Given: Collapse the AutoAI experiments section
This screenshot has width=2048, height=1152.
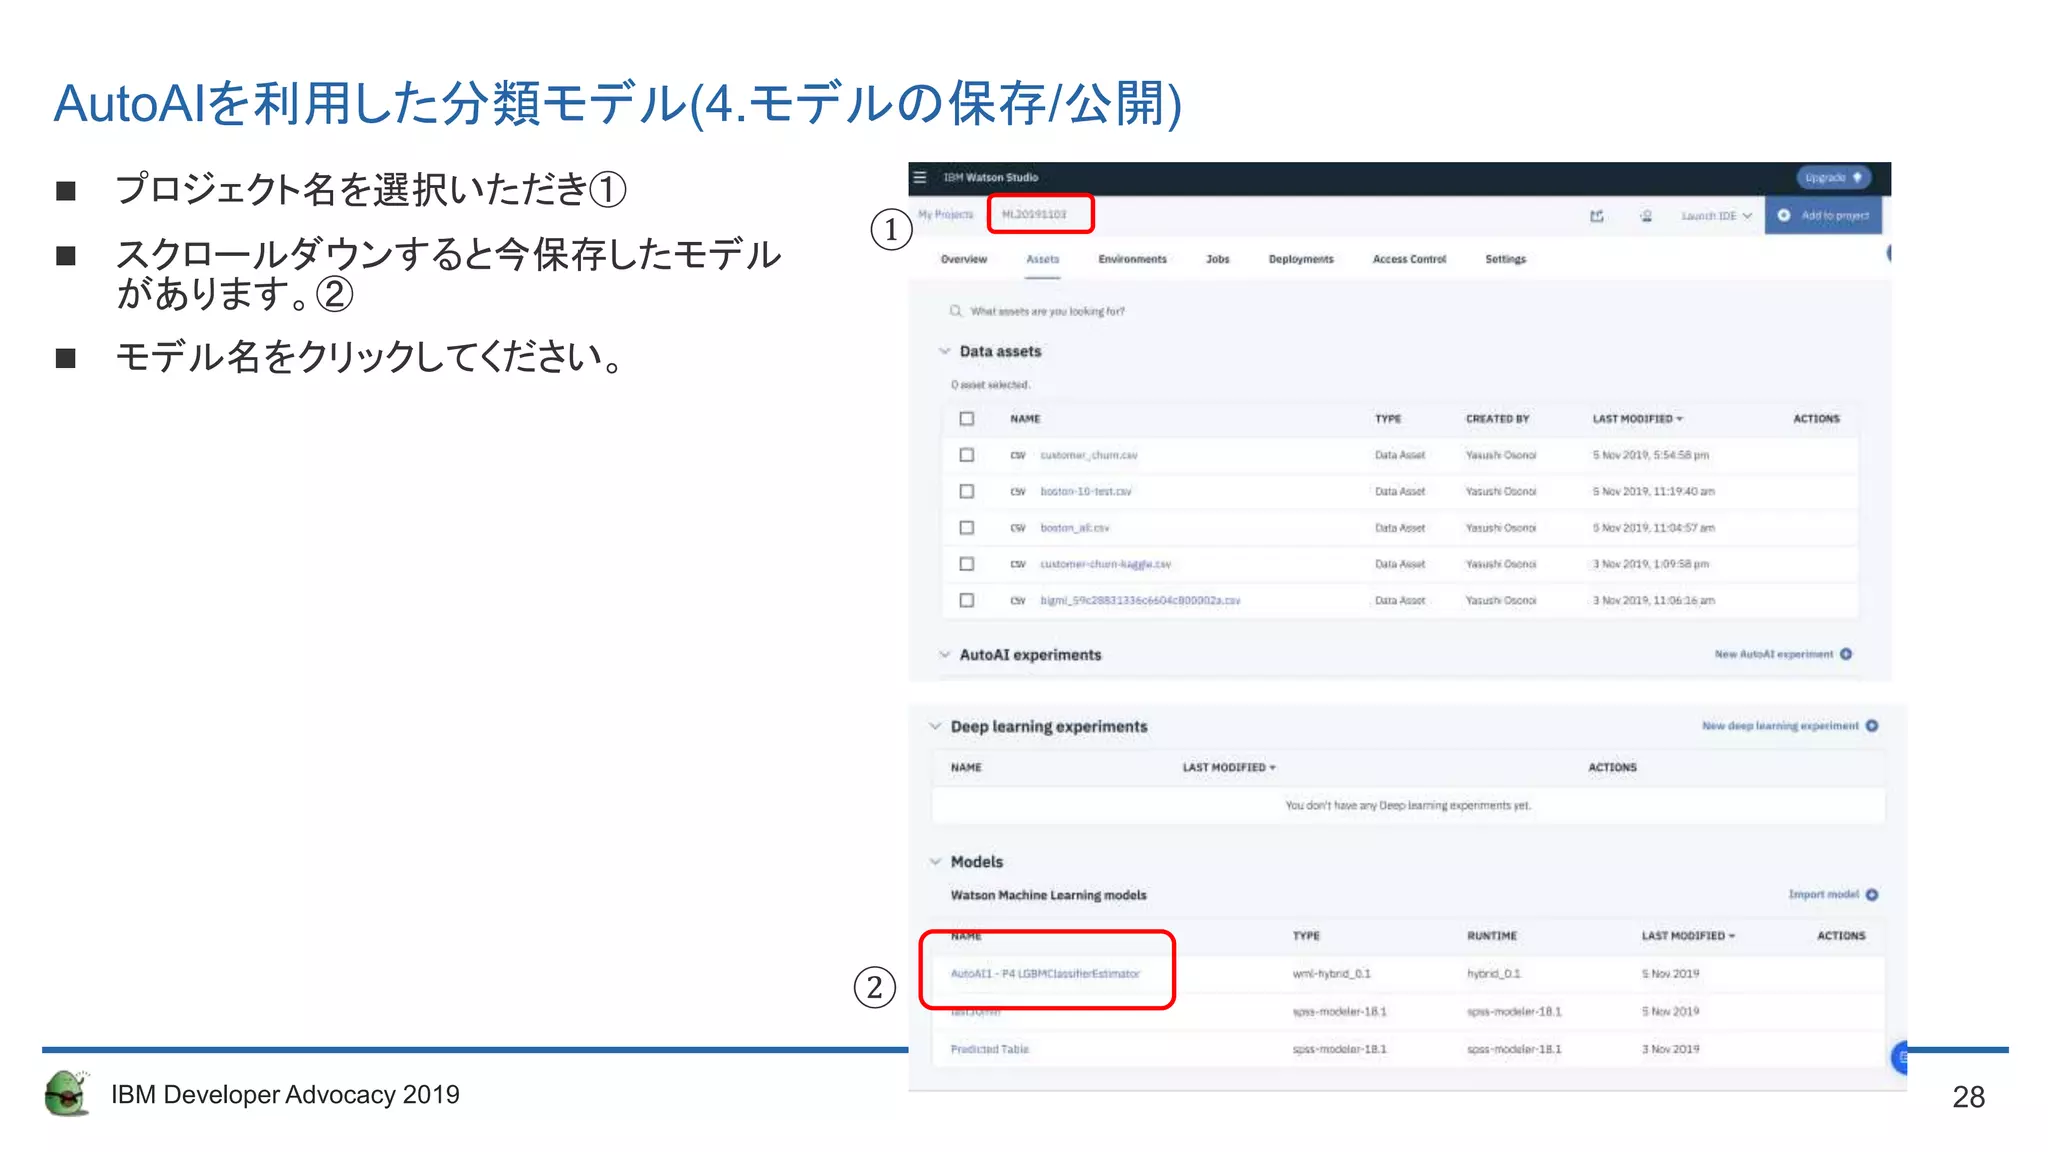Looking at the screenshot, I should click(x=944, y=655).
